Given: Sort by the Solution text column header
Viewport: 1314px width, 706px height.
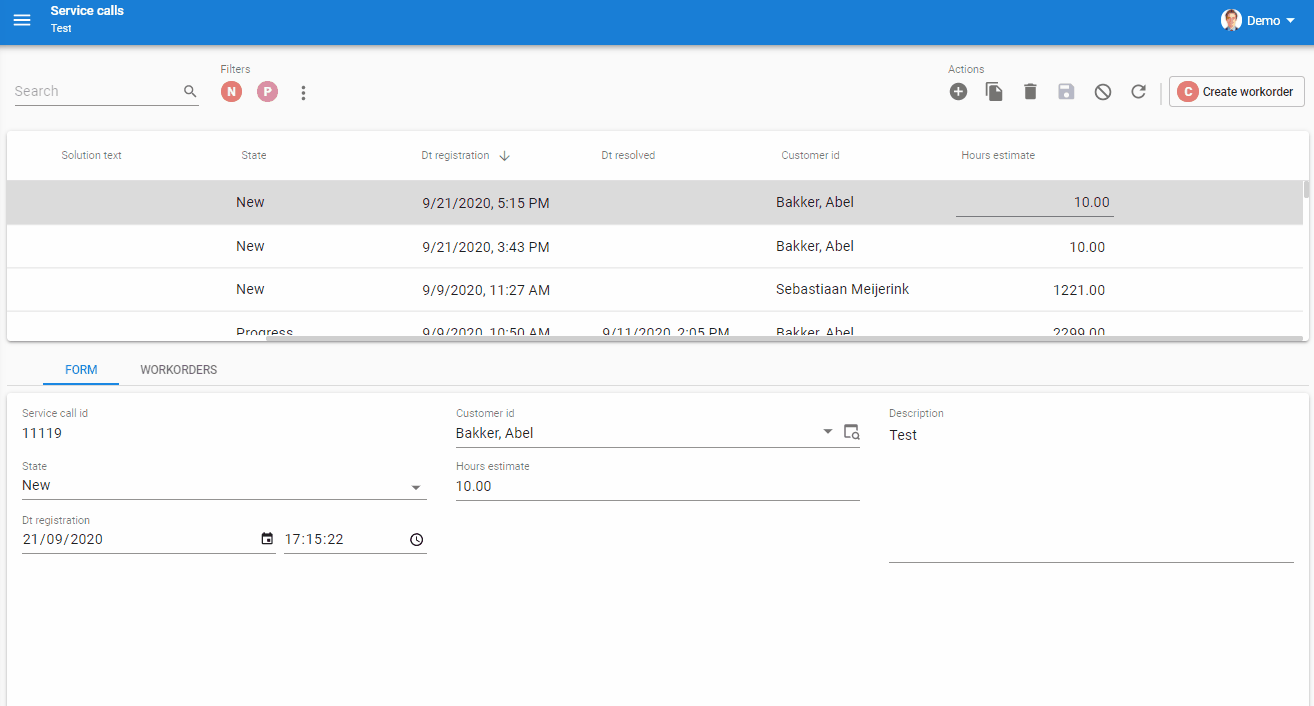Looking at the screenshot, I should (x=91, y=155).
